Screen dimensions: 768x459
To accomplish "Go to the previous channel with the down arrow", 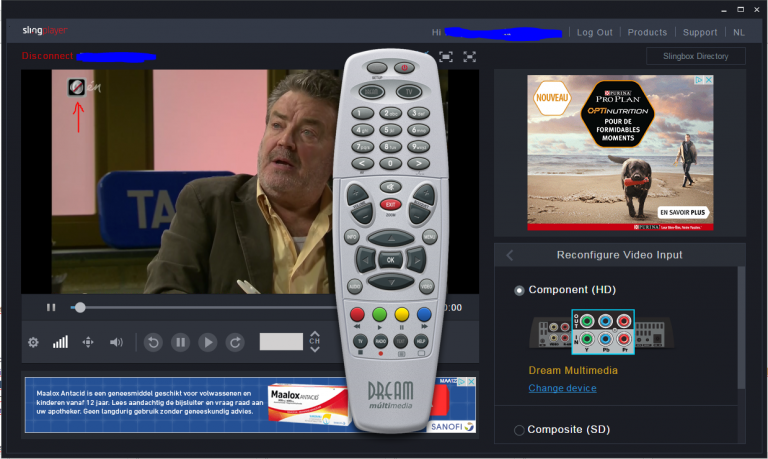I will [315, 349].
